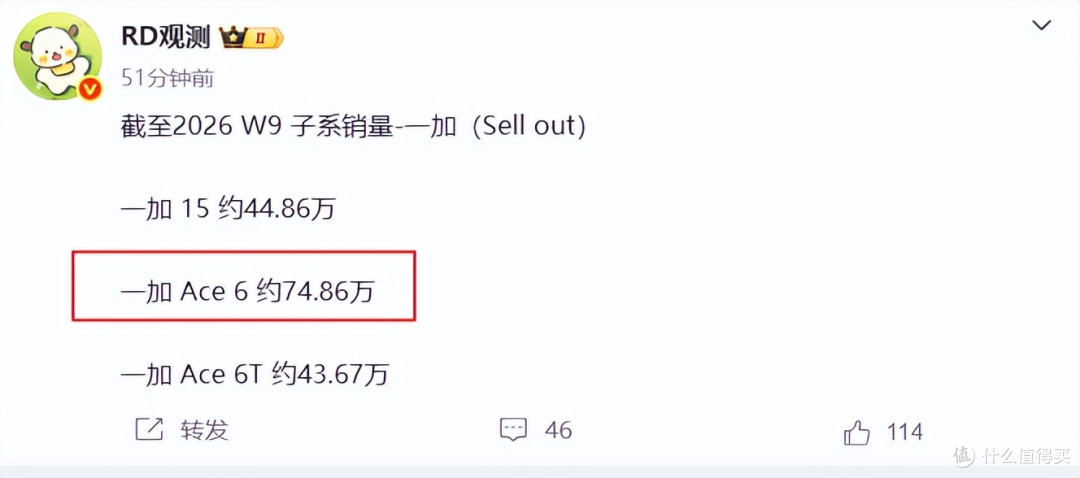Open comments via speech bubble icon
The height and width of the screenshot is (478, 1080).
coord(513,430)
